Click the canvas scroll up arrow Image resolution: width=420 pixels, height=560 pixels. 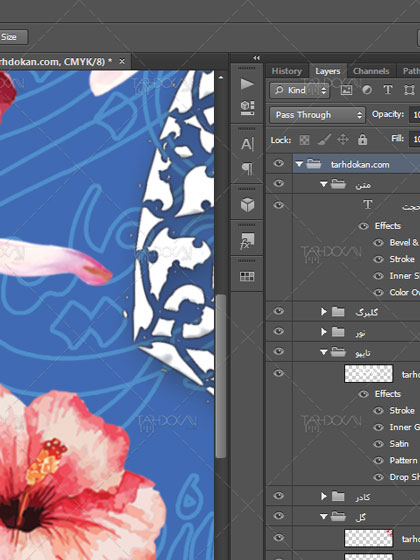(x=221, y=77)
